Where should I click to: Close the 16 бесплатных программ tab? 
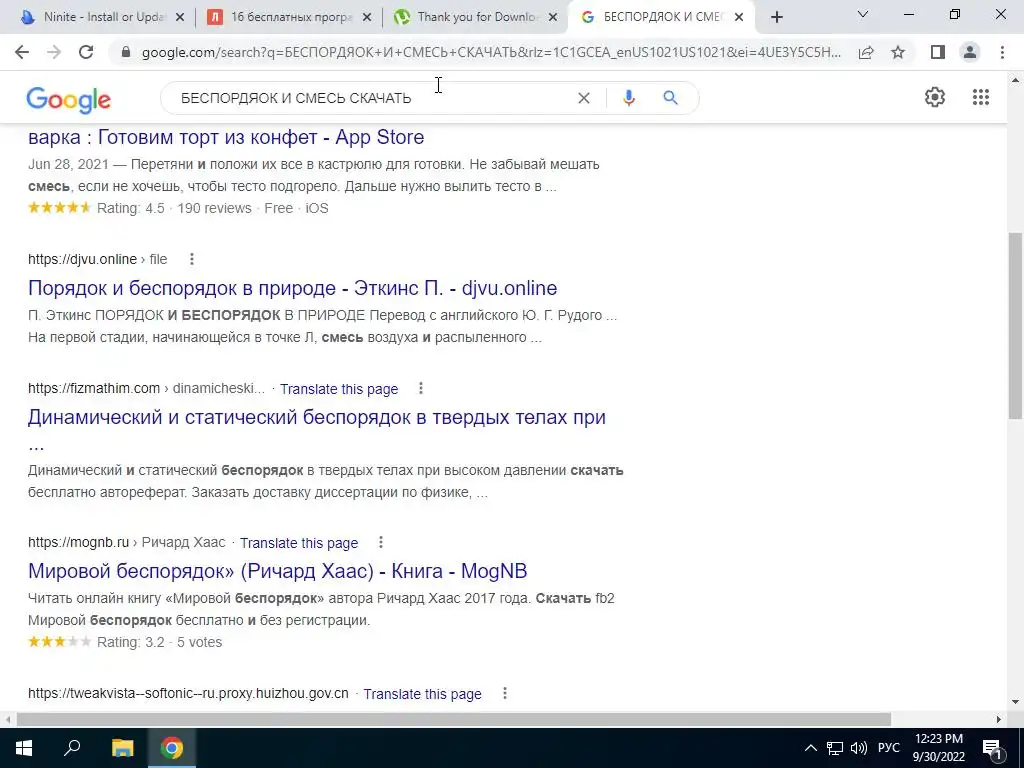[368, 18]
